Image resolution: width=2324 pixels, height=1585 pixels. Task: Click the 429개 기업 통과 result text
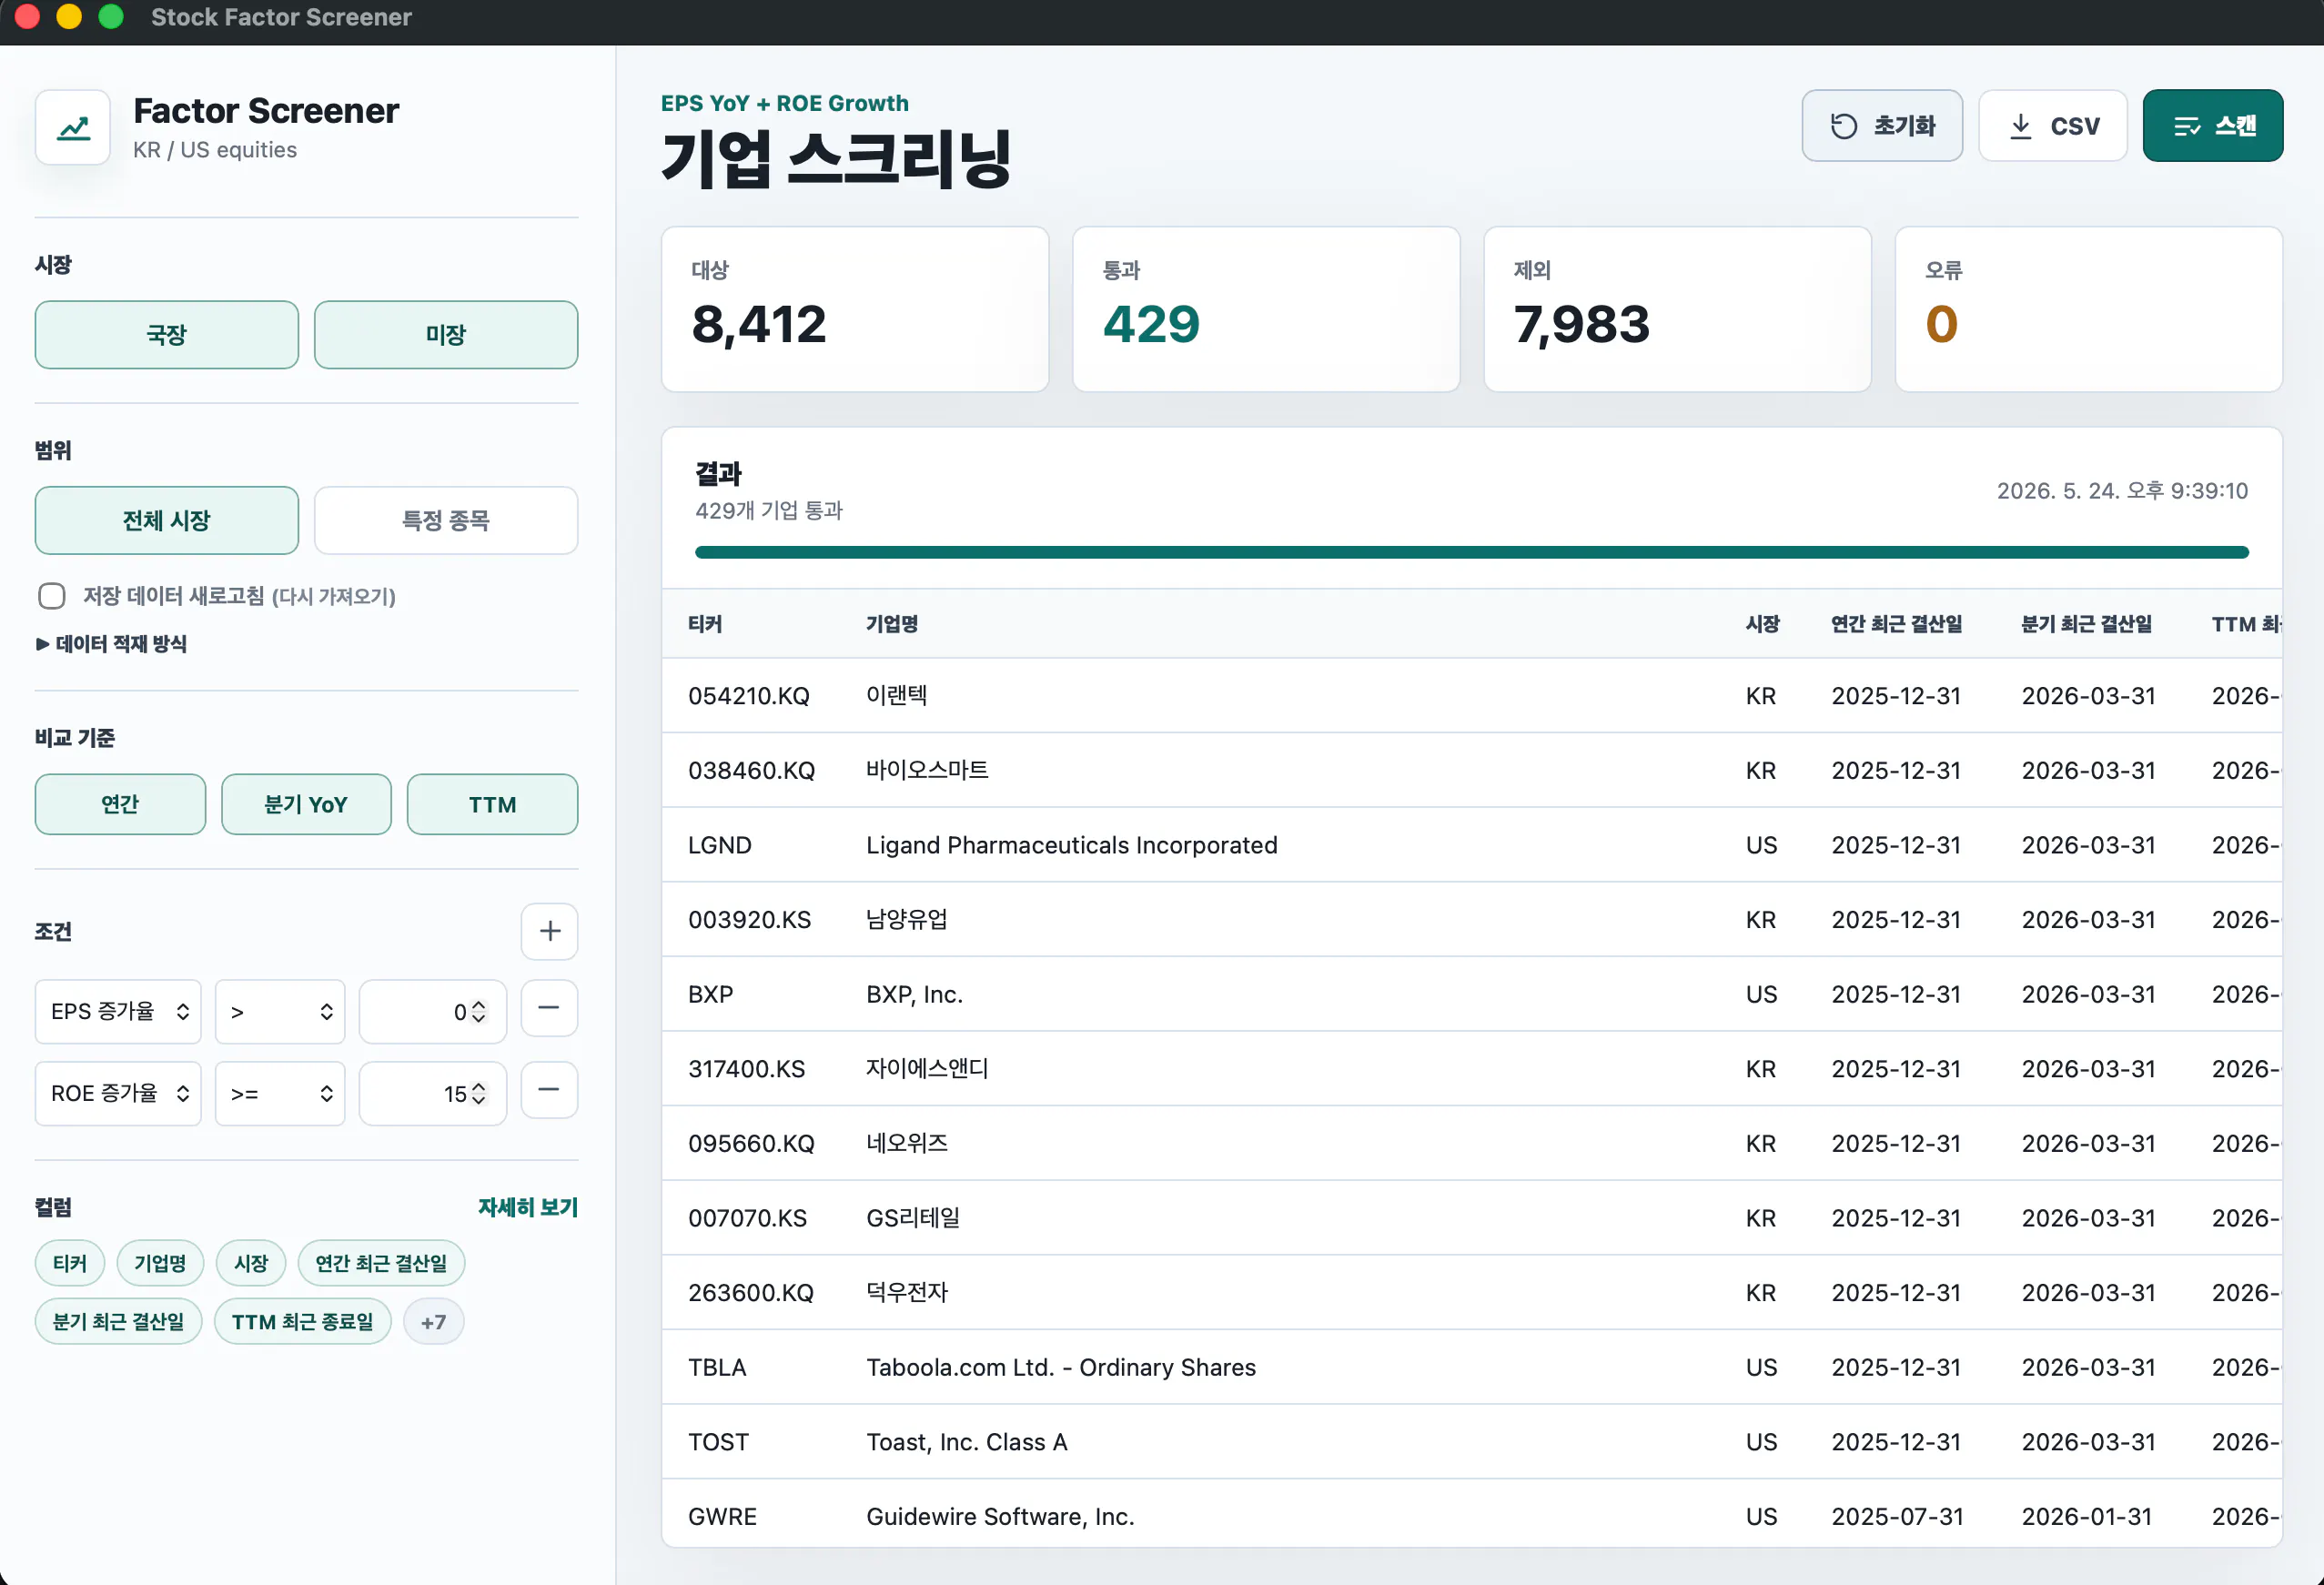769,511
